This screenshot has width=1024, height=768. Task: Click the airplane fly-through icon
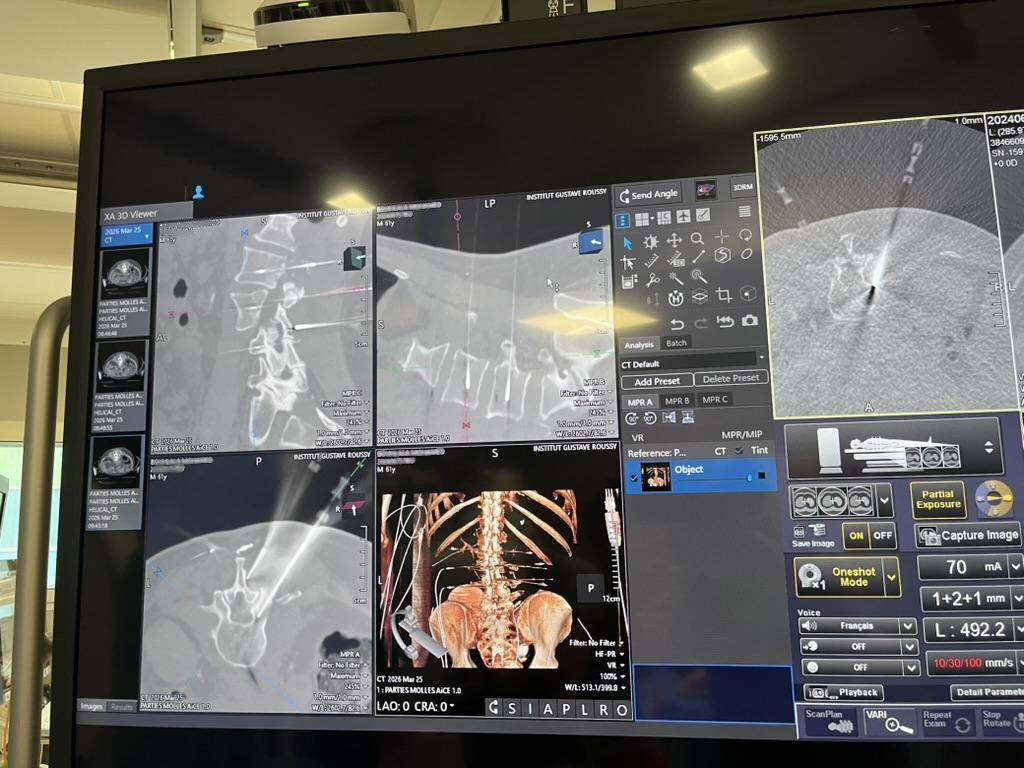(683, 217)
